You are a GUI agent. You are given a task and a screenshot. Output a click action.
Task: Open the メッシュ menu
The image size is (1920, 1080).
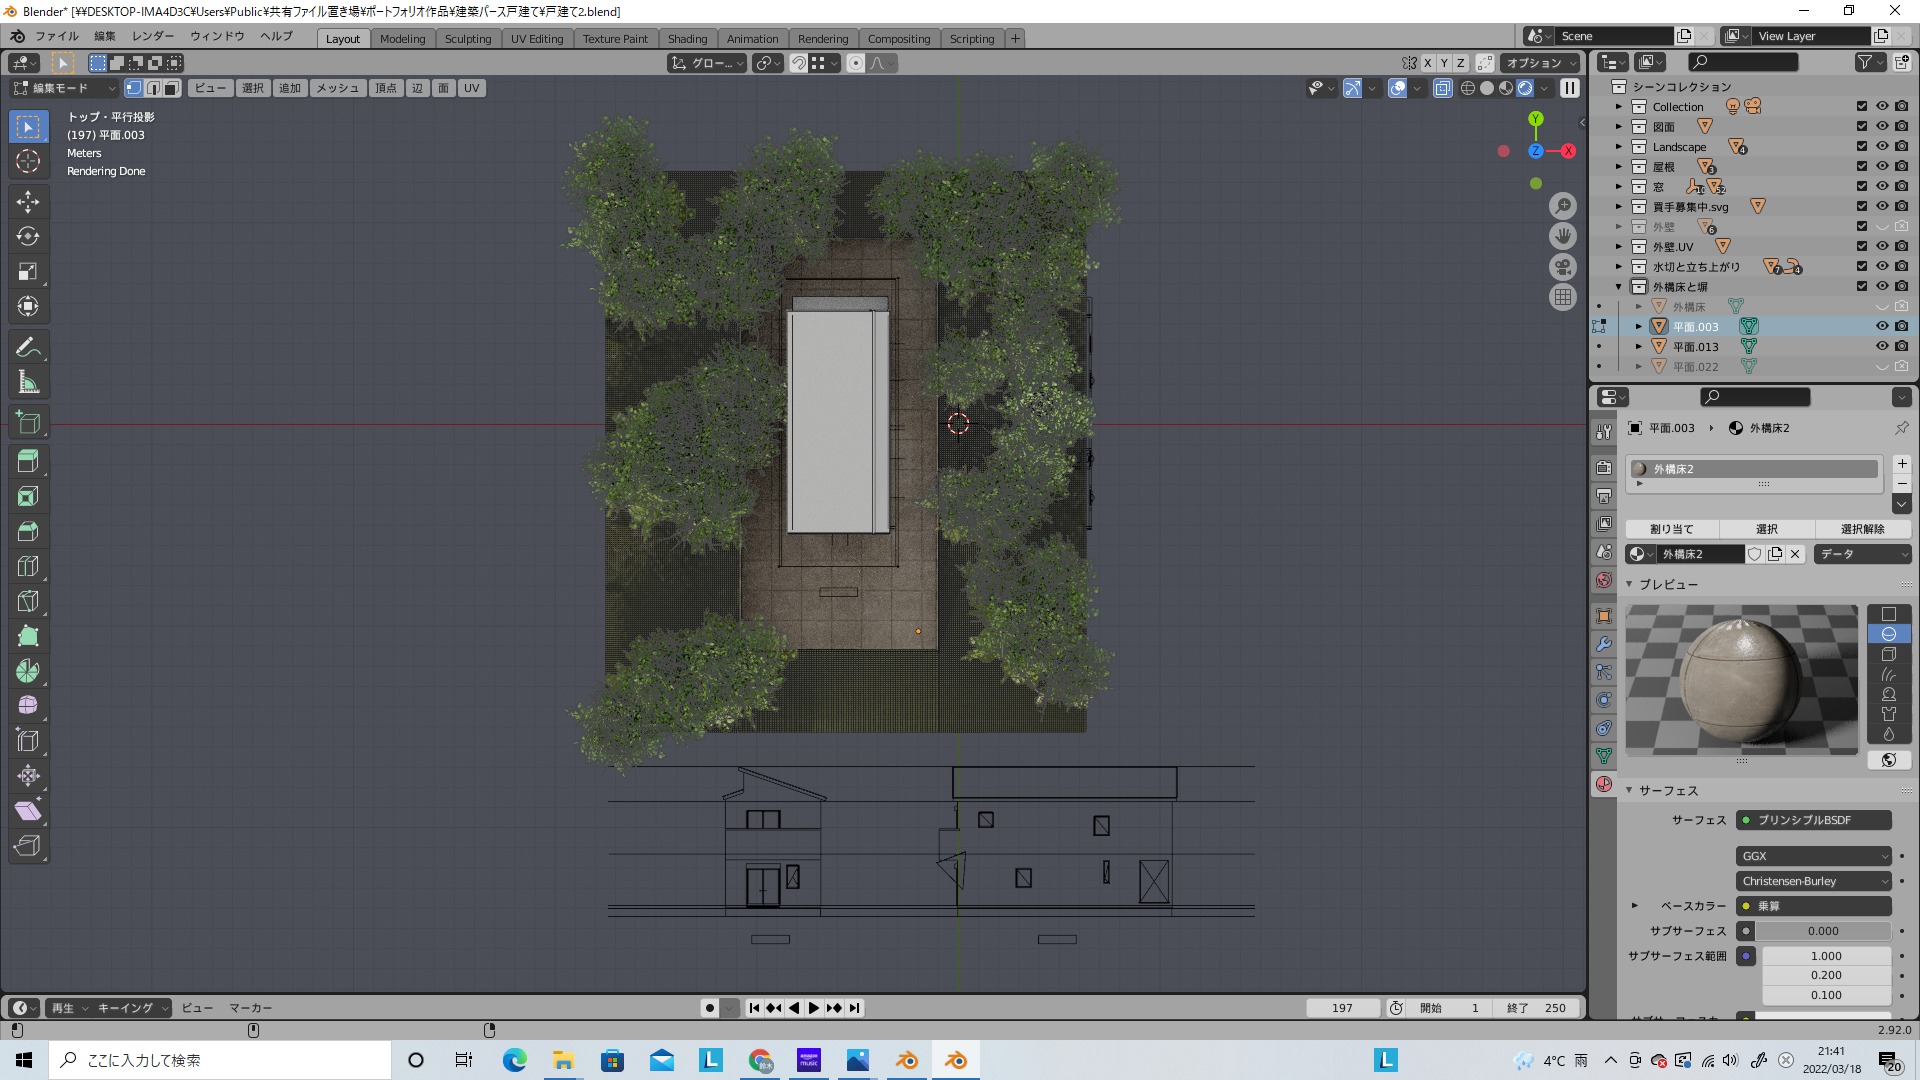pos(337,88)
